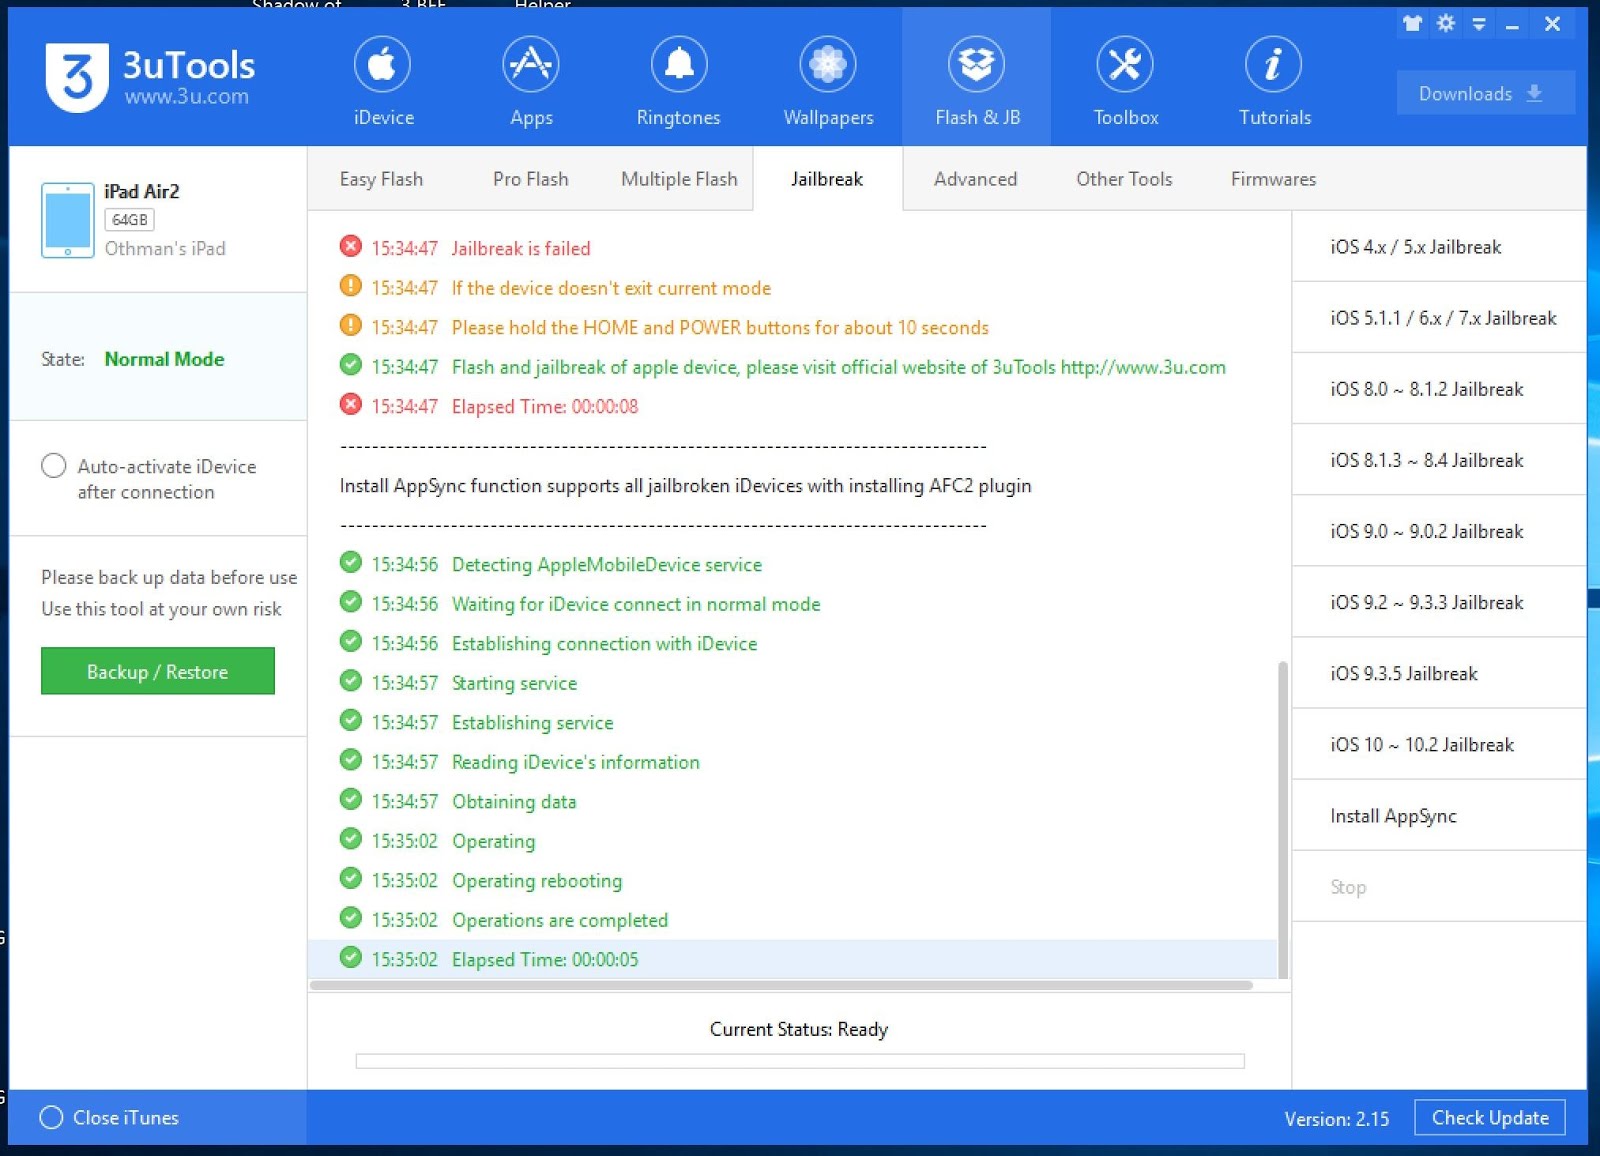Viewport: 1600px width, 1156px height.
Task: Switch to the Advanced tab
Action: point(975,179)
